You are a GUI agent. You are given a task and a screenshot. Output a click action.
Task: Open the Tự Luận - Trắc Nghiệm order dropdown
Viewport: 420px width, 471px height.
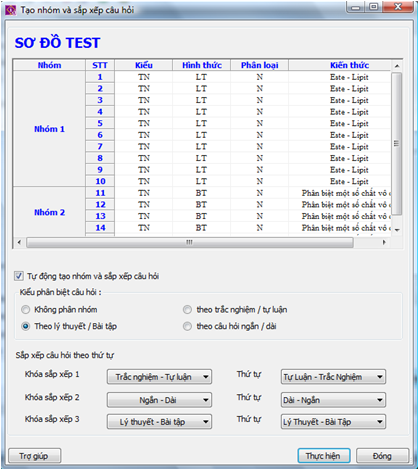pyautogui.click(x=333, y=377)
